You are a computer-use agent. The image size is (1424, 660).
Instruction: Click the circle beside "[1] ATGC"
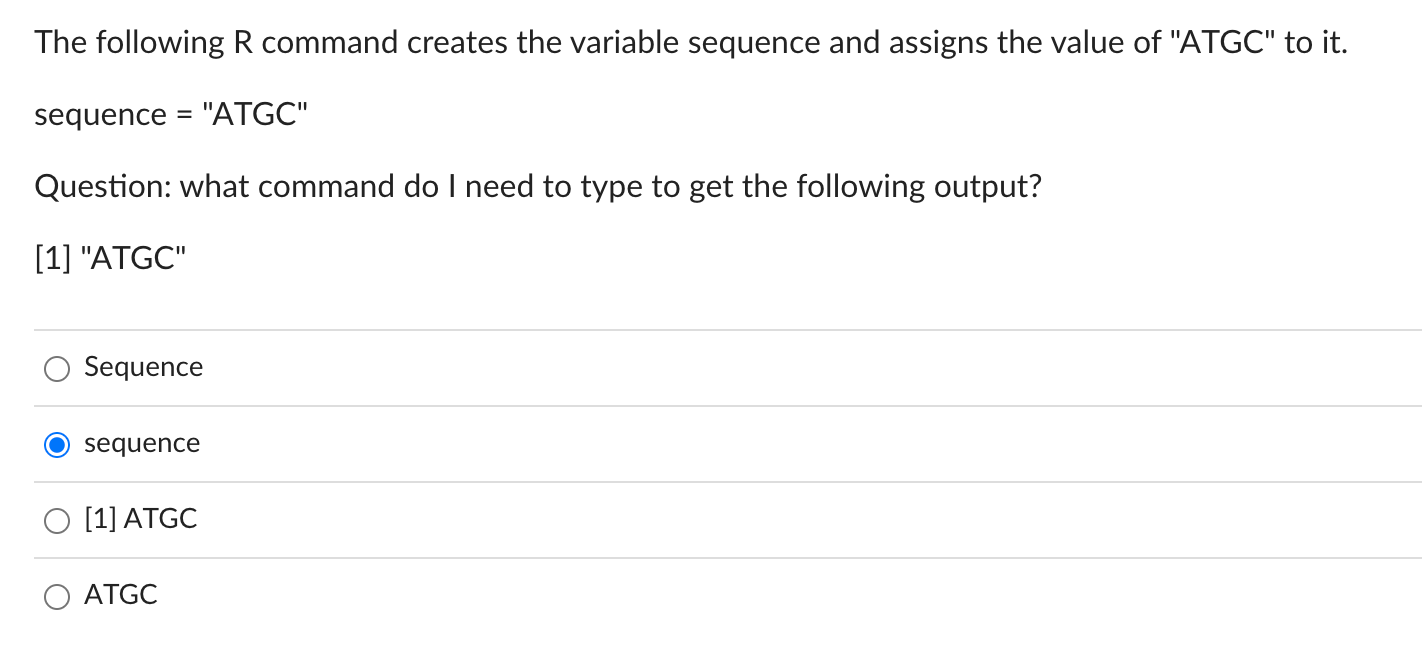click(57, 520)
